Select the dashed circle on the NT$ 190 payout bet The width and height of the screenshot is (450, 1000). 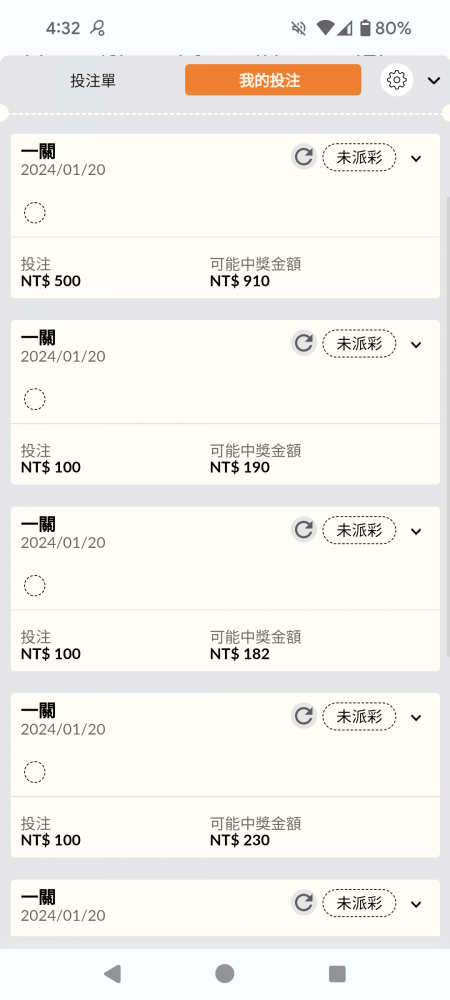click(34, 399)
